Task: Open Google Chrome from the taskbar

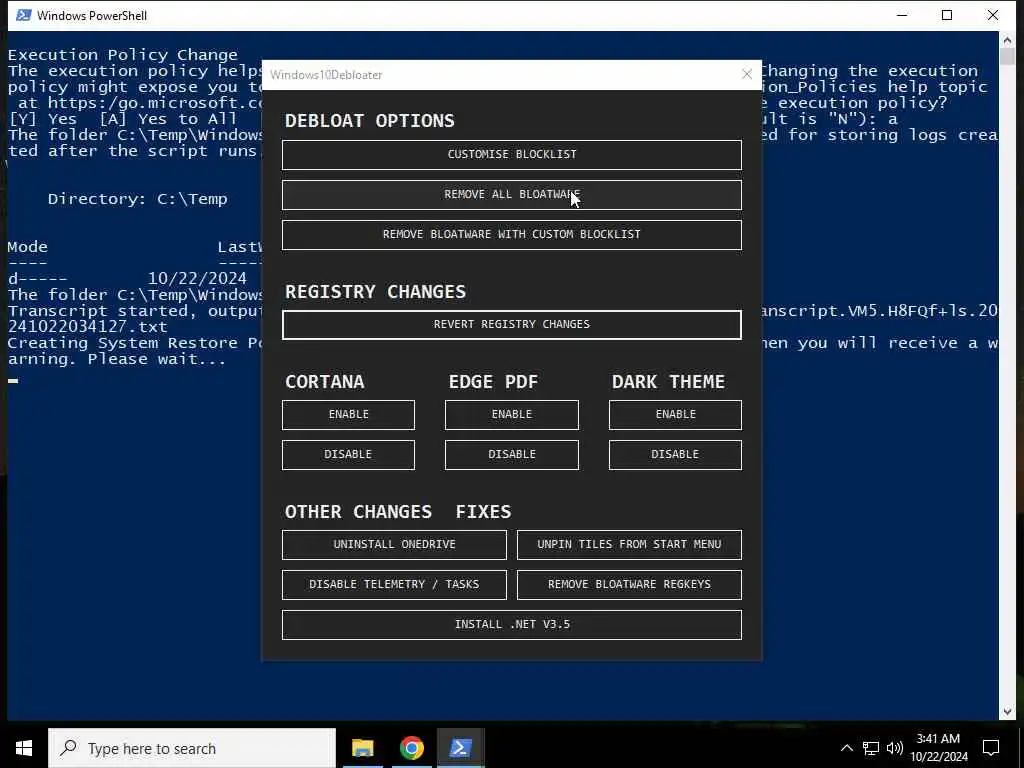Action: tap(411, 748)
